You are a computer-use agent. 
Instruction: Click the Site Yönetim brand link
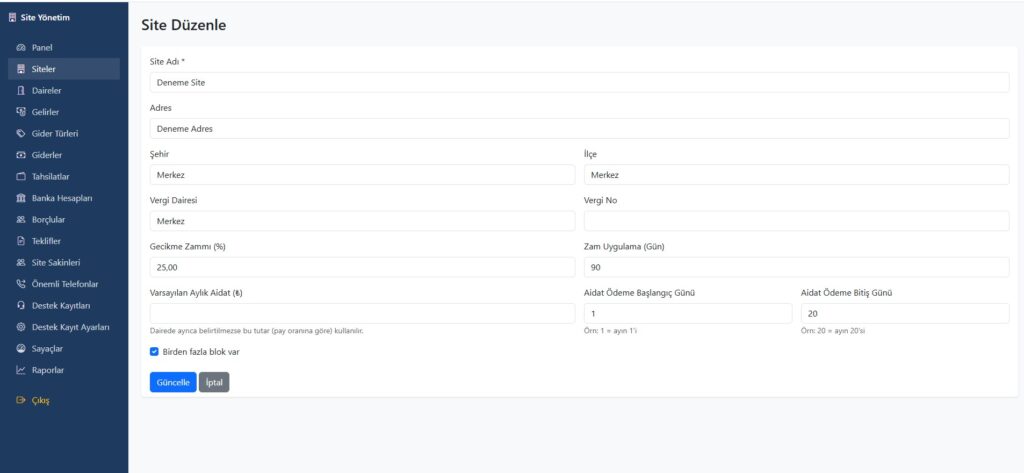(45, 17)
